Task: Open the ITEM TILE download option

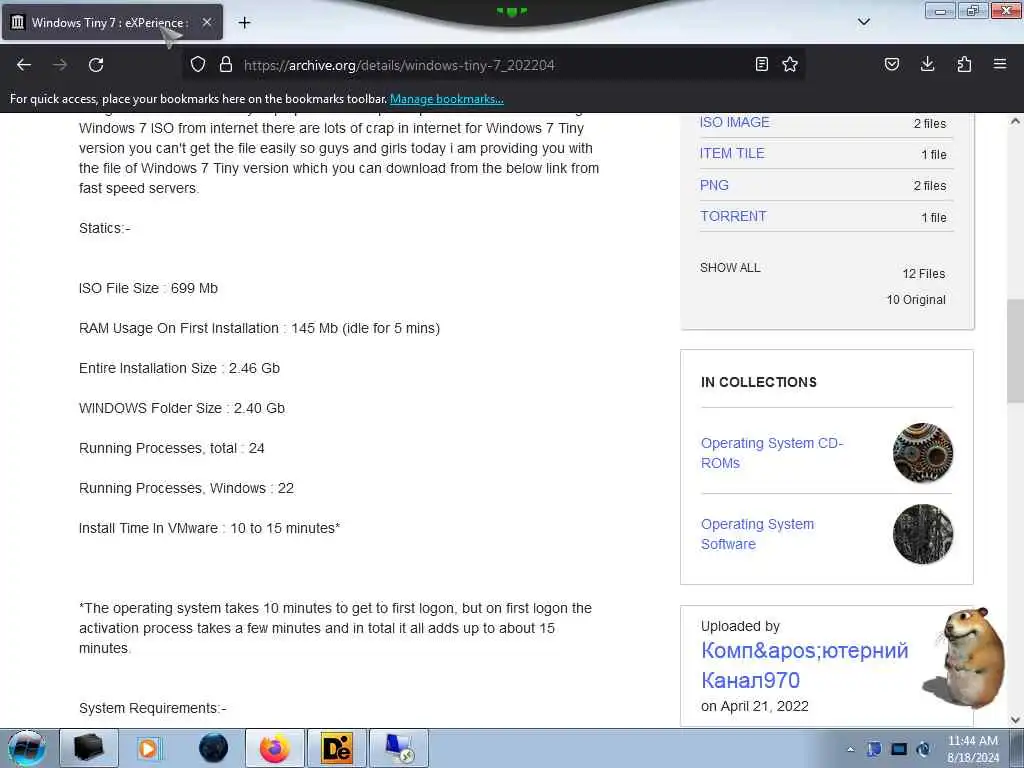Action: click(732, 153)
